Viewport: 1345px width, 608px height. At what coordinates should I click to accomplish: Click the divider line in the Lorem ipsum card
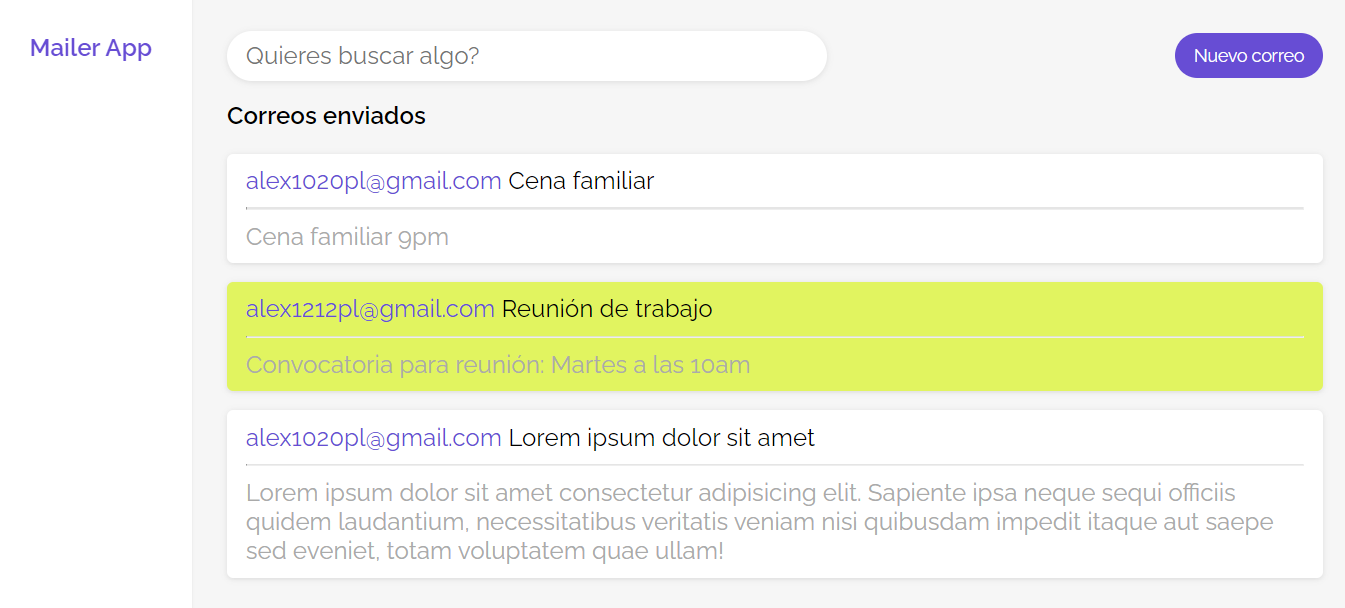click(x=775, y=465)
